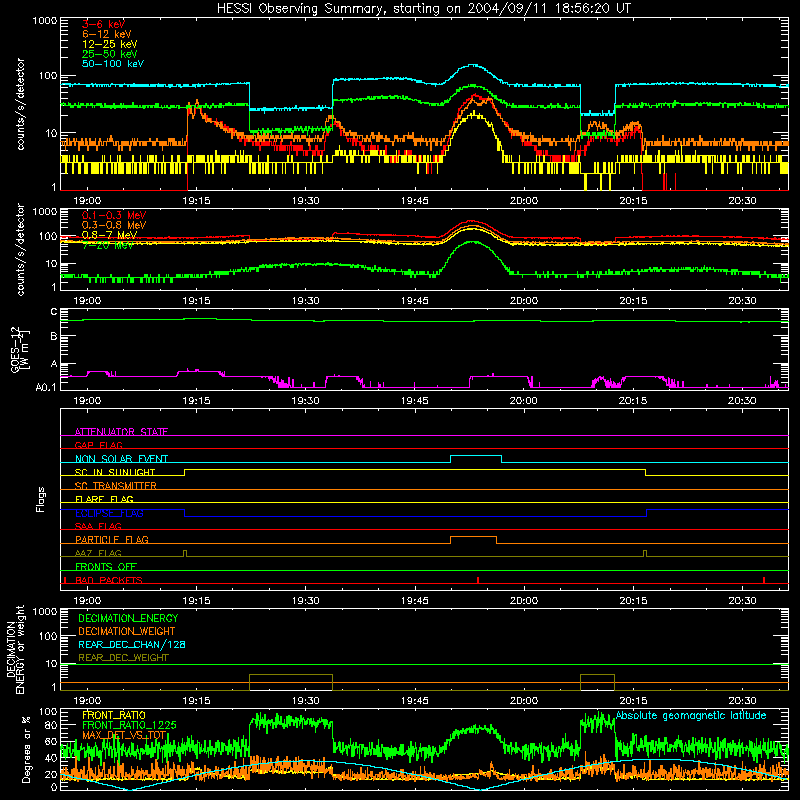Image resolution: width=800 pixels, height=800 pixels.
Task: Pick the PARTICLE_FLAG label
Action: point(112,539)
